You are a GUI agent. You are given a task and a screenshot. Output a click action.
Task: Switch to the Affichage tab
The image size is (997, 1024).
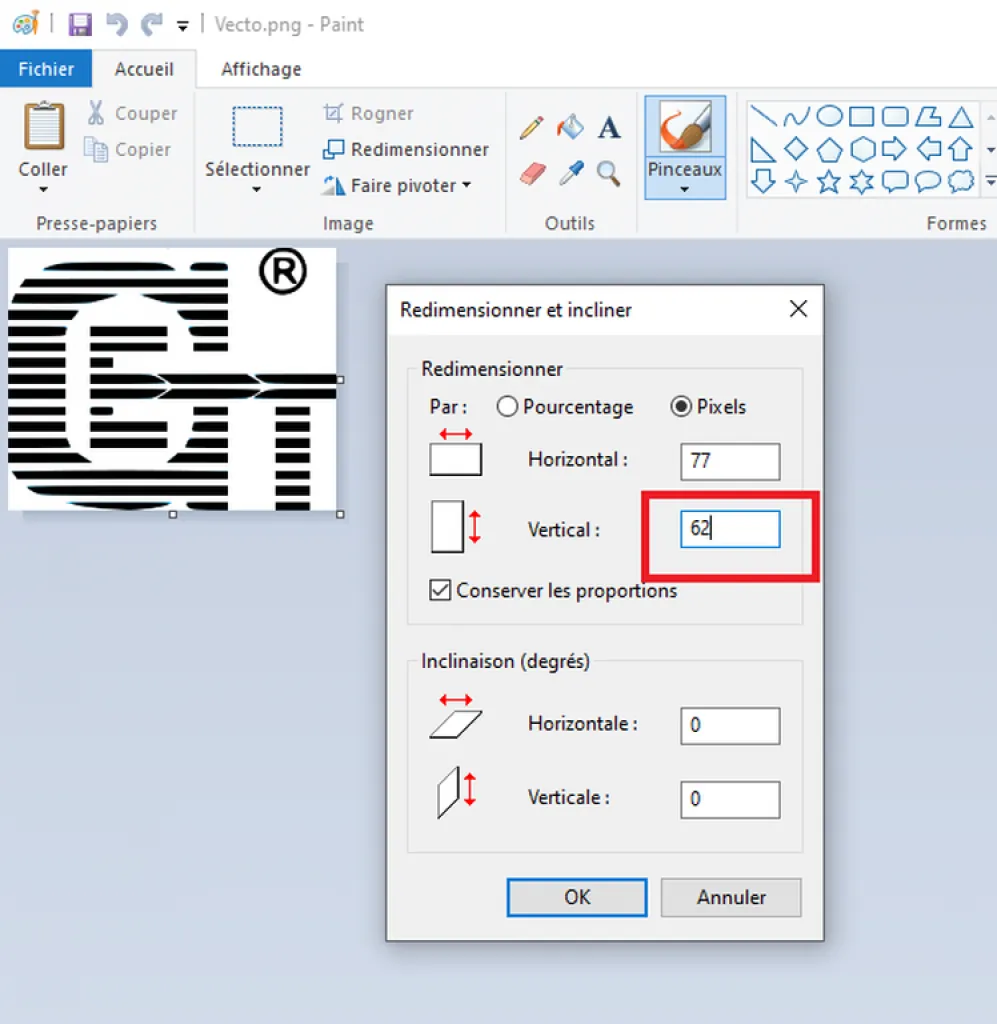[261, 69]
